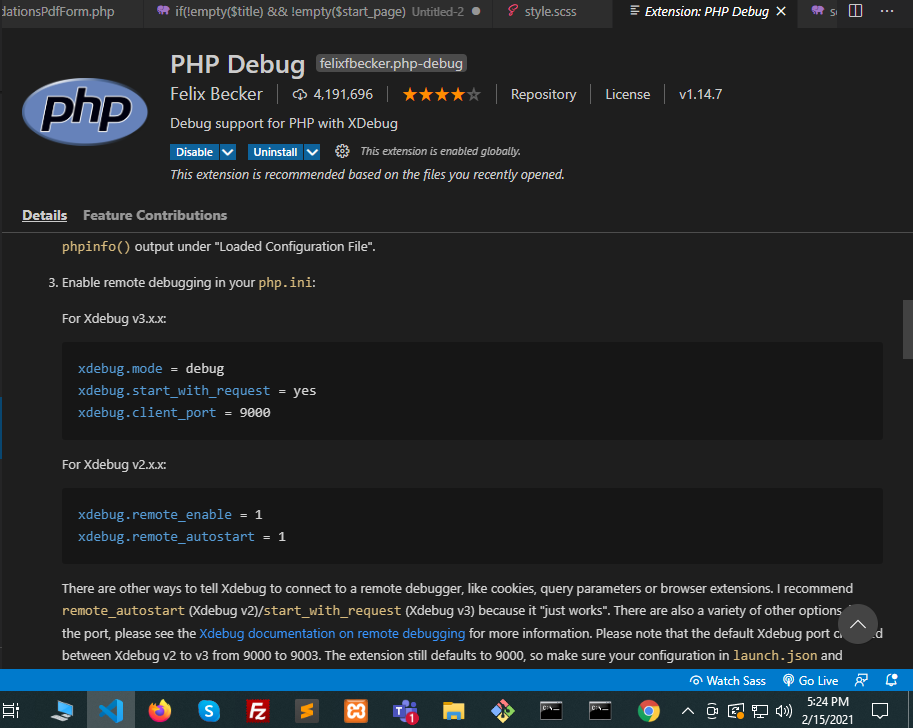Image resolution: width=913 pixels, height=728 pixels.
Task: Open notifications bell in status bar
Action: coord(891,680)
